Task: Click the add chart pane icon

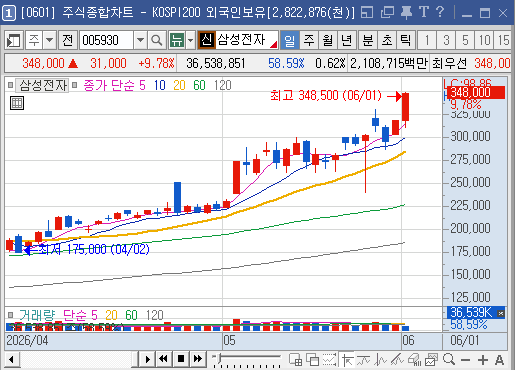Action: point(295,360)
